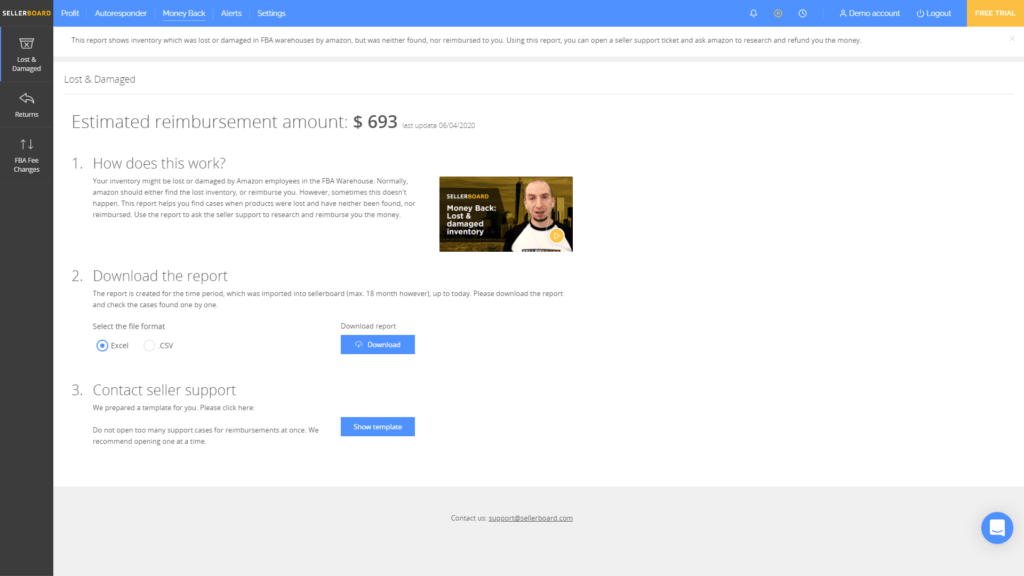Open the Autoresponder menu
Screen dimensions: 1024x576
click(x=120, y=13)
